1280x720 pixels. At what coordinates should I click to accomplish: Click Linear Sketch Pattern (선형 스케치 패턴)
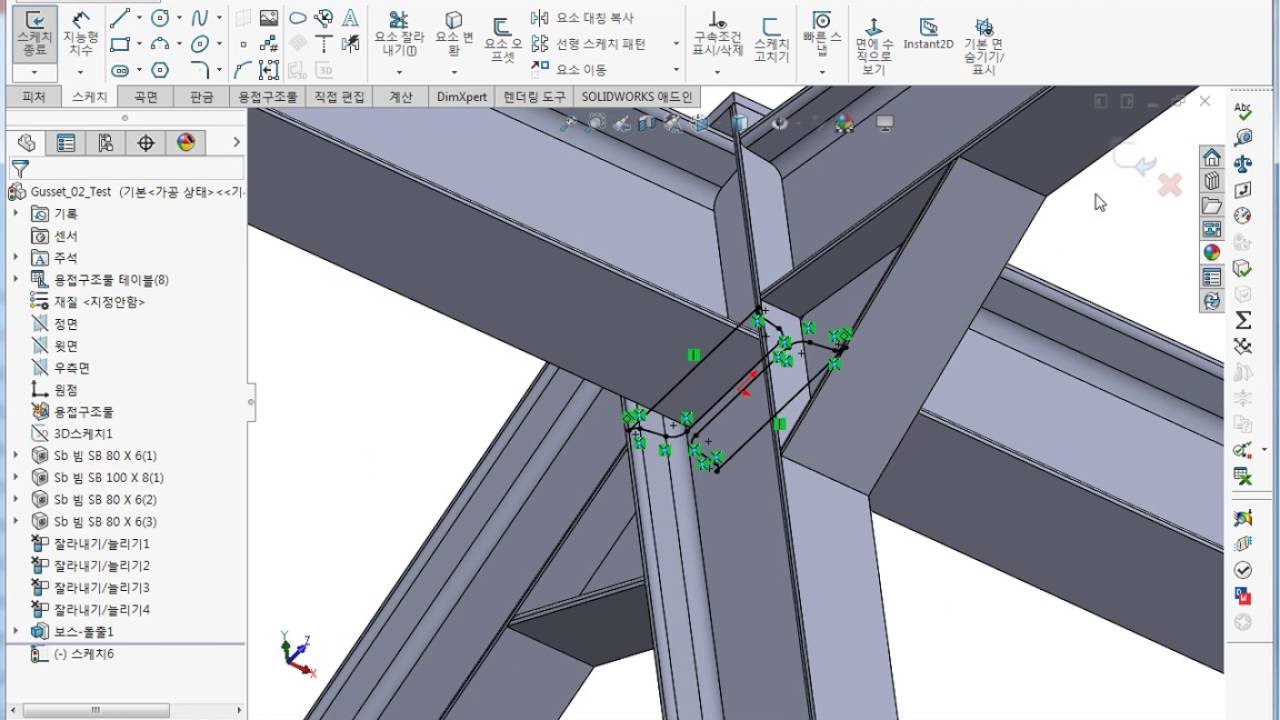pyautogui.click(x=588, y=44)
